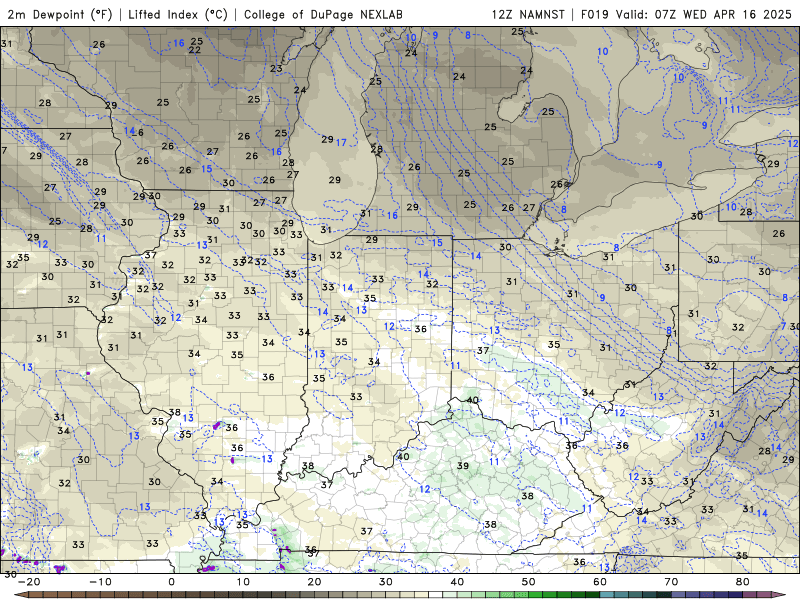Click the dewpoint value "39" in central Kentucky
Viewport: 800px width, 600px height.
[463, 466]
